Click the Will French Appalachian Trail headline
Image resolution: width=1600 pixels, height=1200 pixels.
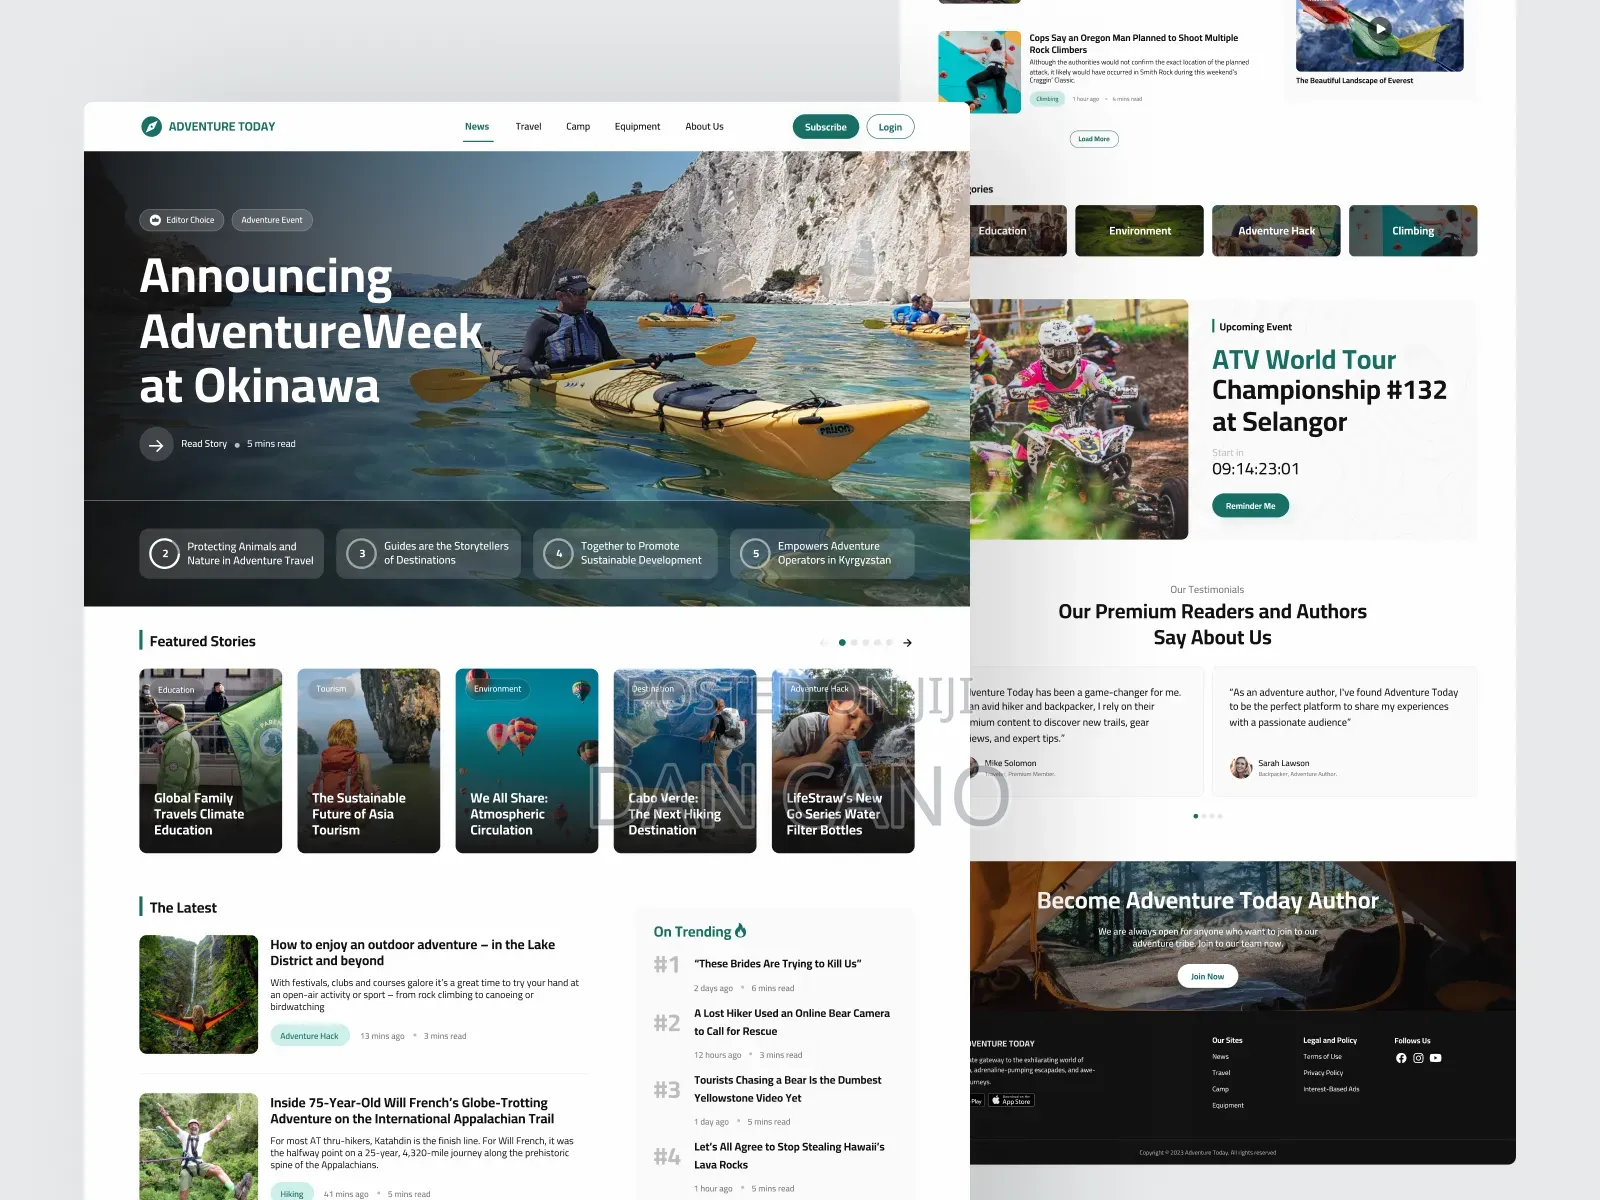point(412,1111)
